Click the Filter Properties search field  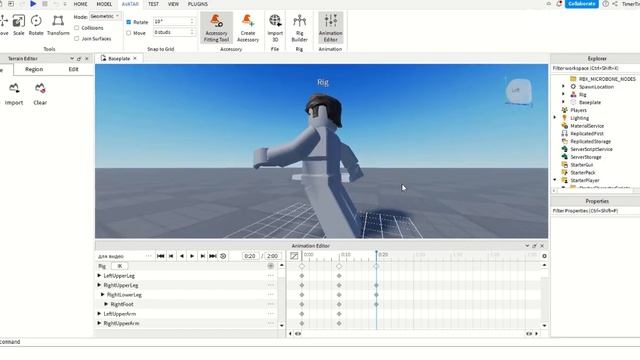click(596, 211)
